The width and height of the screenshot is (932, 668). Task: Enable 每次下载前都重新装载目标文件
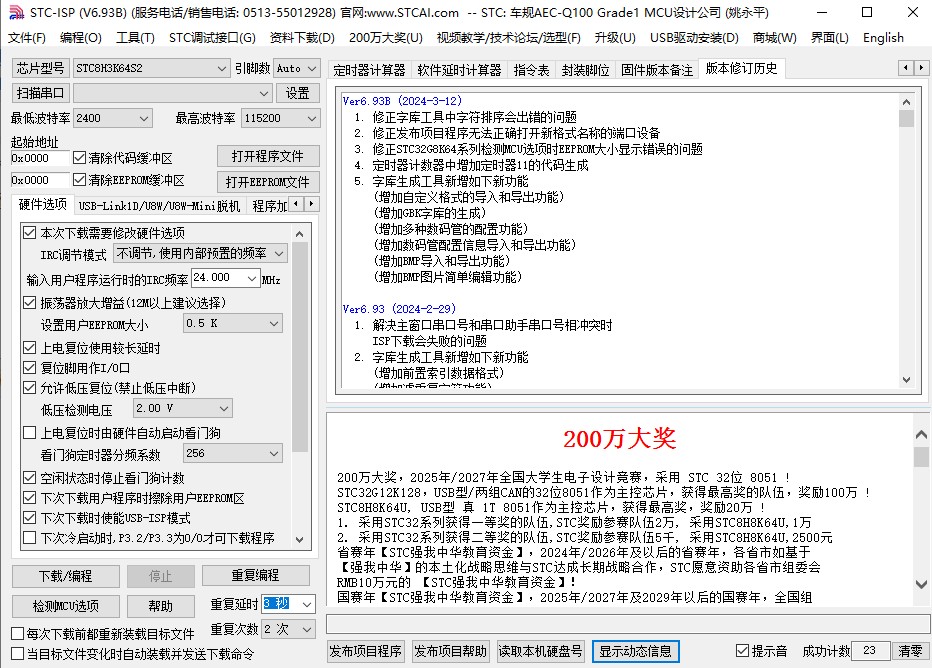pos(18,634)
